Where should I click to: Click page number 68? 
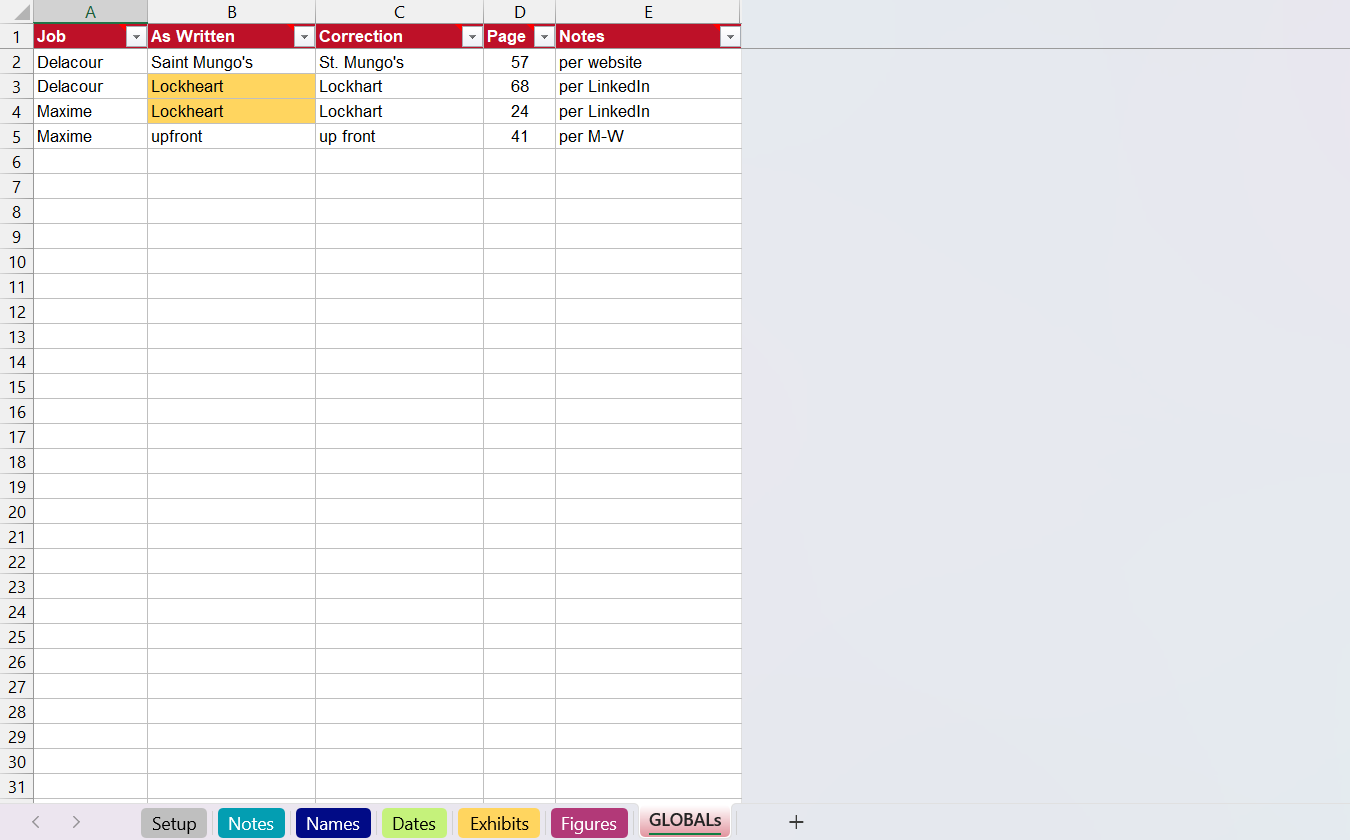519,87
